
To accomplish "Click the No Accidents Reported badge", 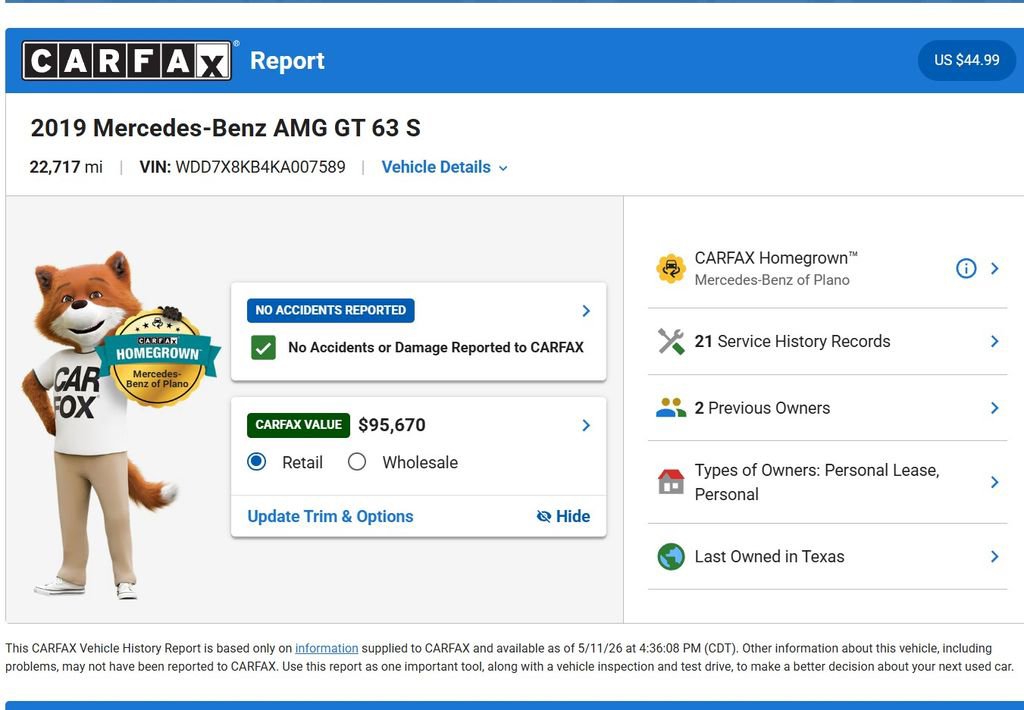I will click(x=330, y=310).
